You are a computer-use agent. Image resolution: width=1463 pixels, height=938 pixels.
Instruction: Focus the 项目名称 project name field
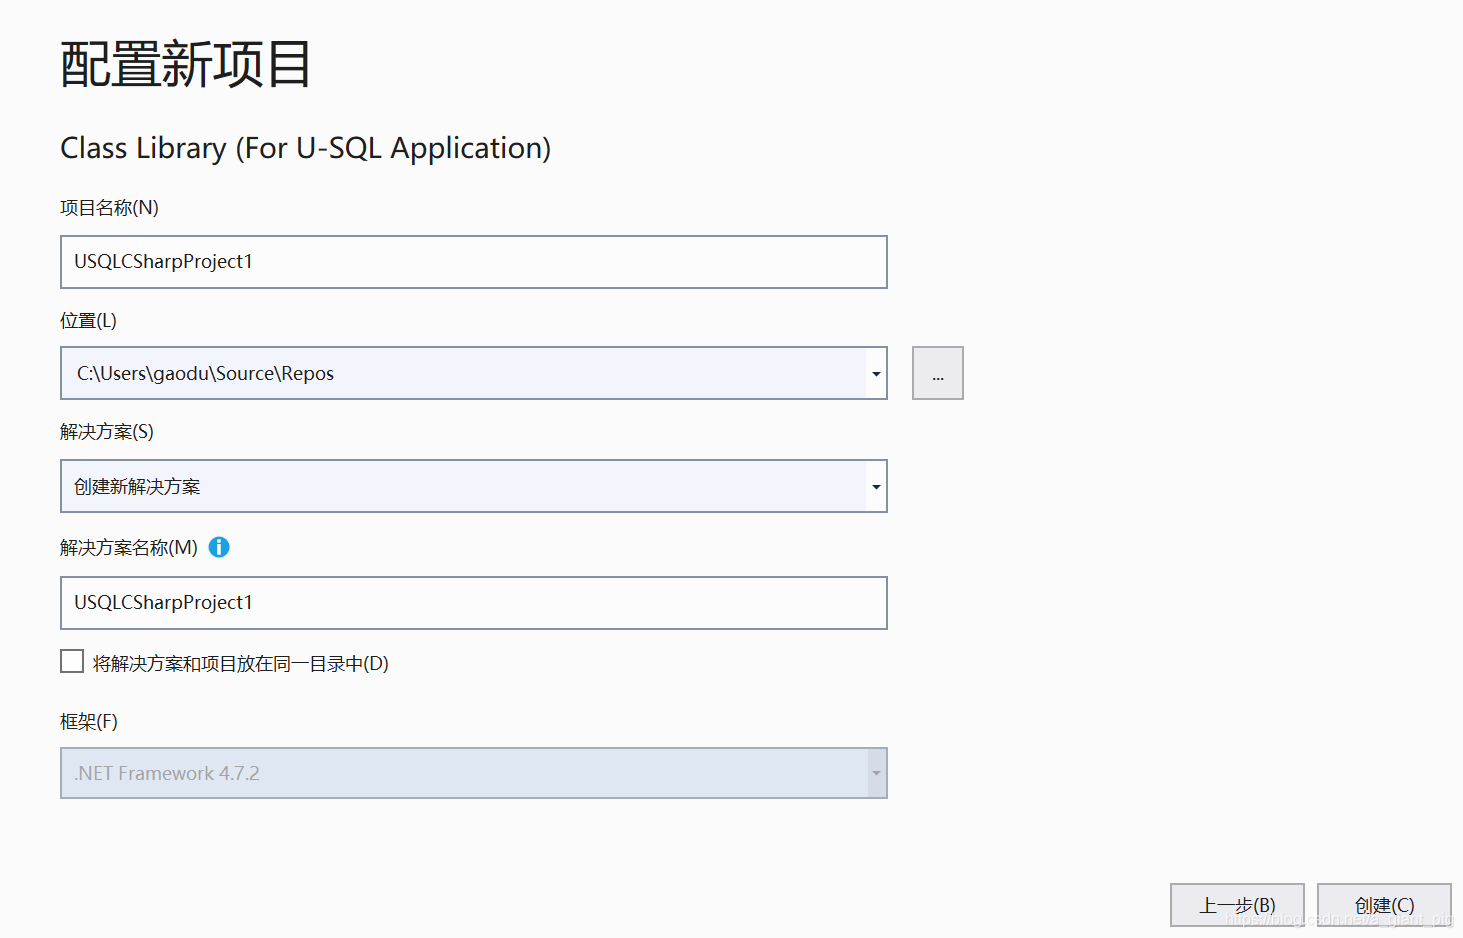[x=473, y=262]
